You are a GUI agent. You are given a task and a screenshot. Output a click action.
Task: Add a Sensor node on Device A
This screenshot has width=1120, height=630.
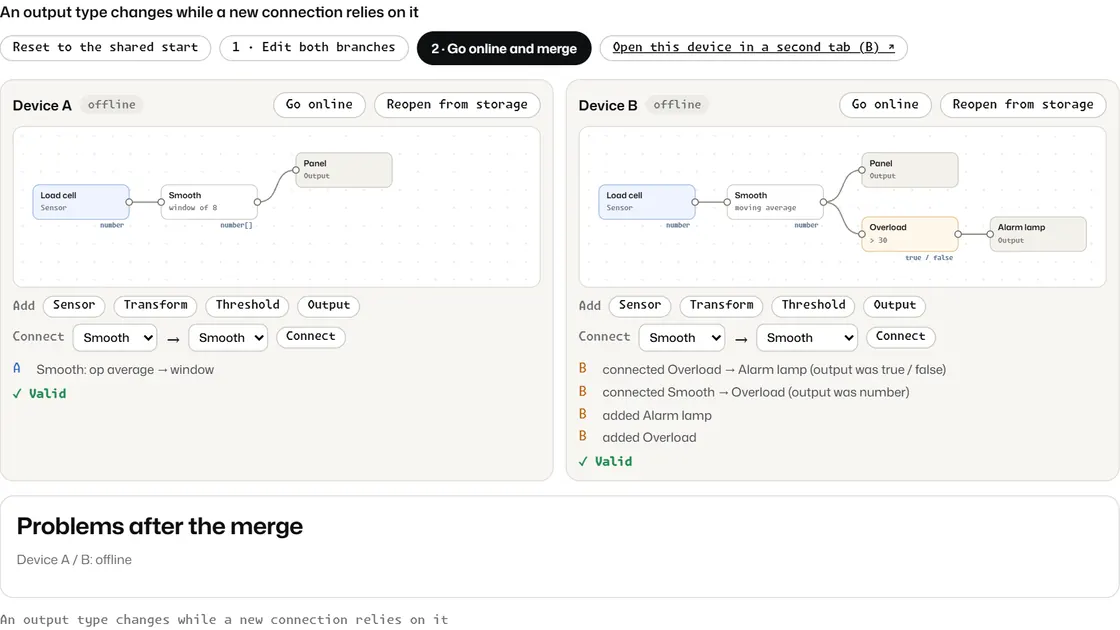pos(74,305)
